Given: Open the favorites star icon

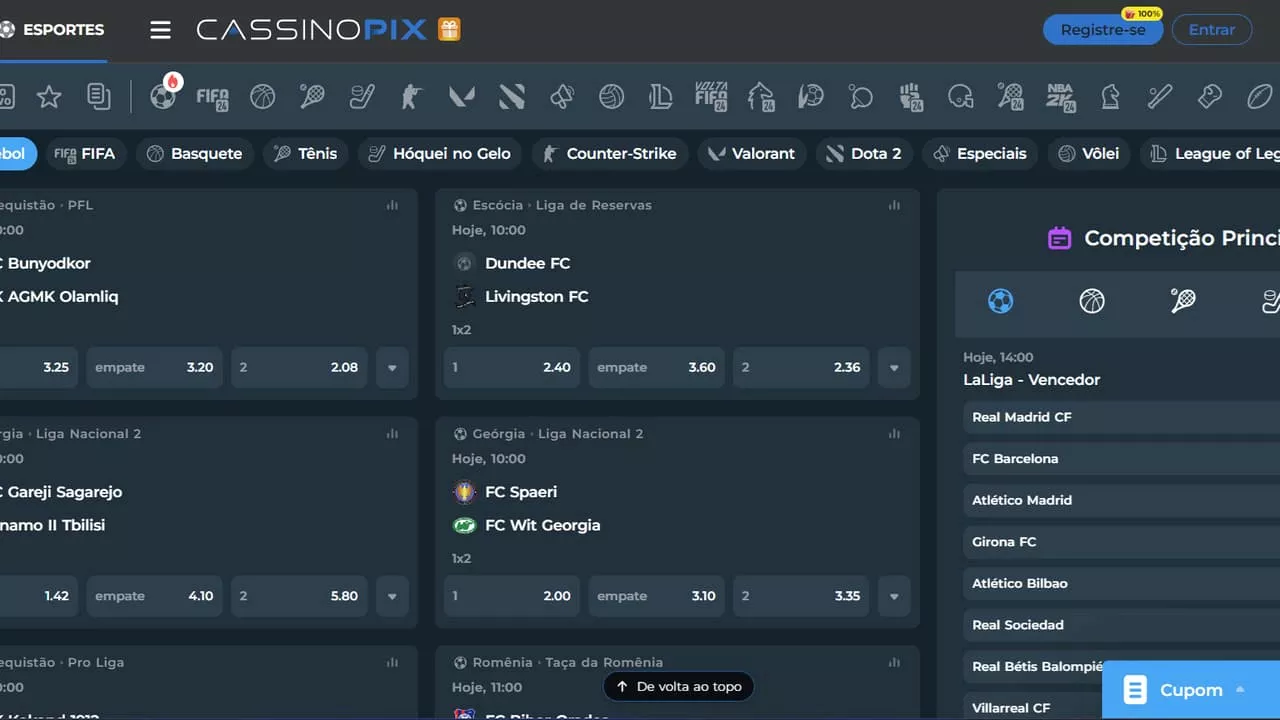Looking at the screenshot, I should coord(49,97).
